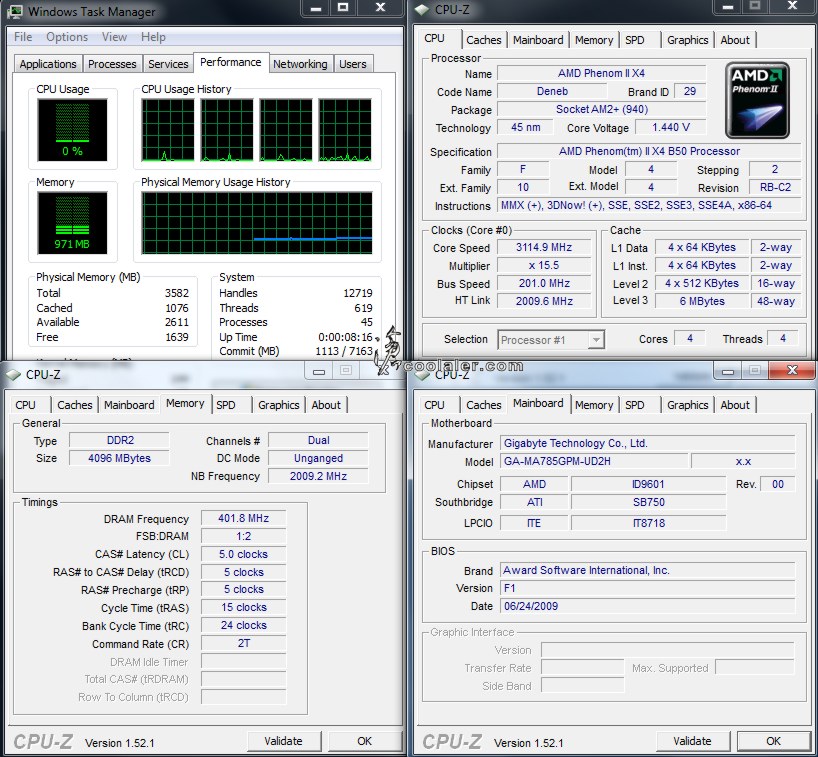Click the Command Rate value "2T"
This screenshot has height=757, width=818.
244,644
